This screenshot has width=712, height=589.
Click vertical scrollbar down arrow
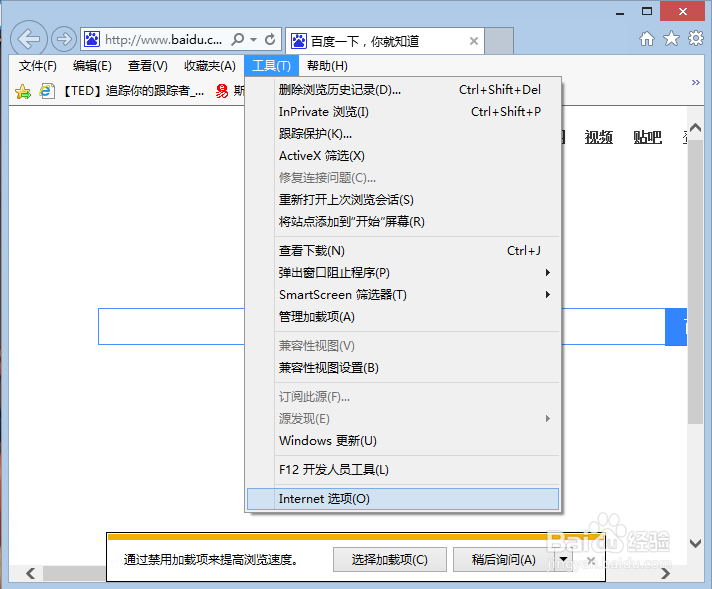(695, 543)
